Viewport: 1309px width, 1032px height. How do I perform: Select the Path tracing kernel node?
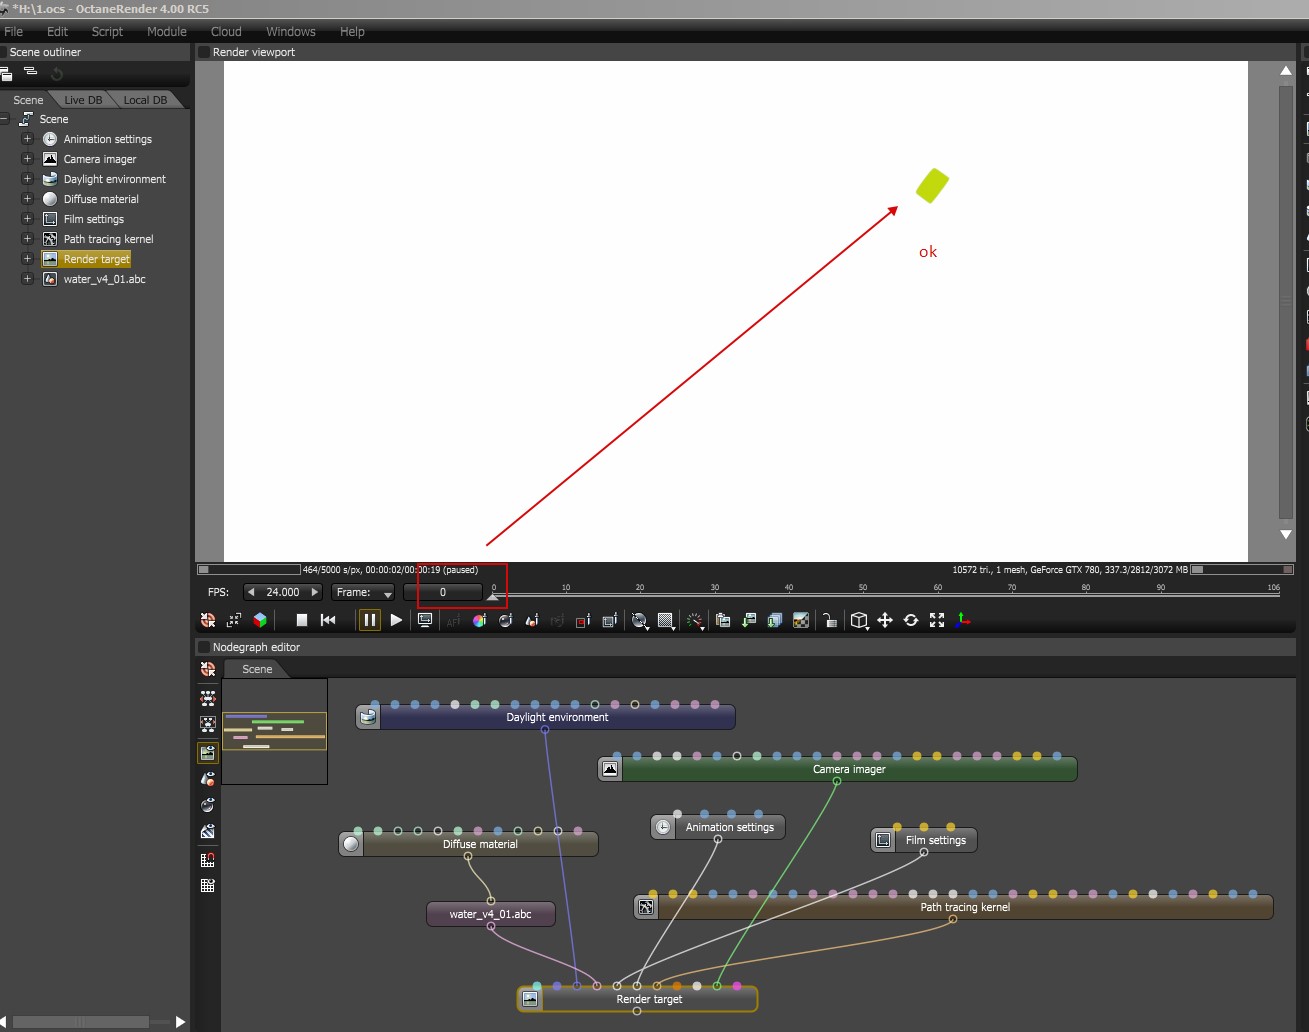tap(954, 907)
